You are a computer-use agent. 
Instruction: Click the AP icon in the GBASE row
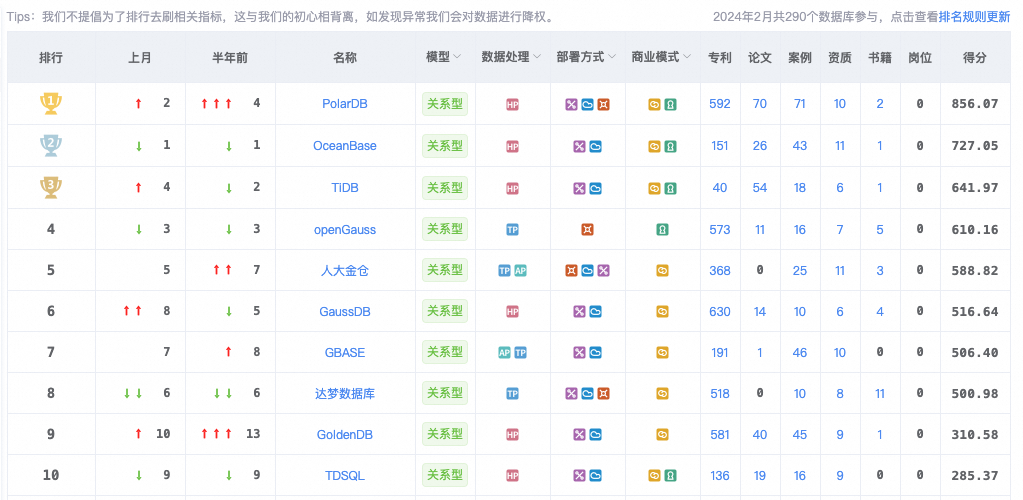(x=504, y=353)
